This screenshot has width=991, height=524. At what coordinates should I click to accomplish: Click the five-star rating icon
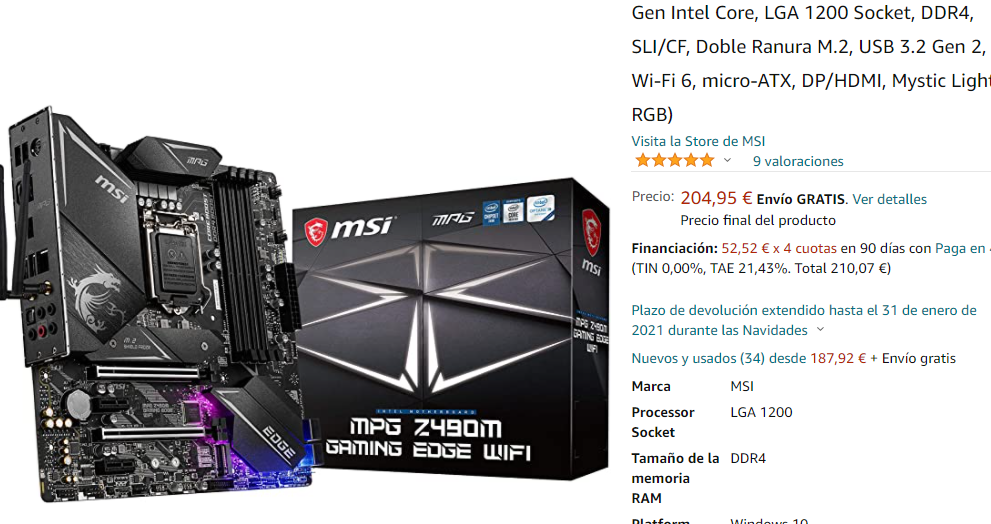pos(674,161)
